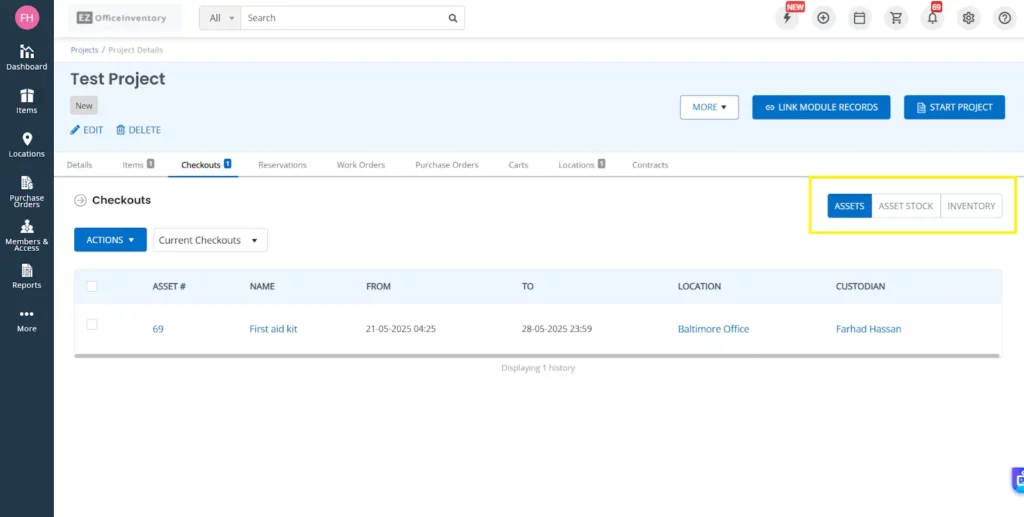Go to Items in sidebar
Screen dimensions: 1024x517
(27, 101)
